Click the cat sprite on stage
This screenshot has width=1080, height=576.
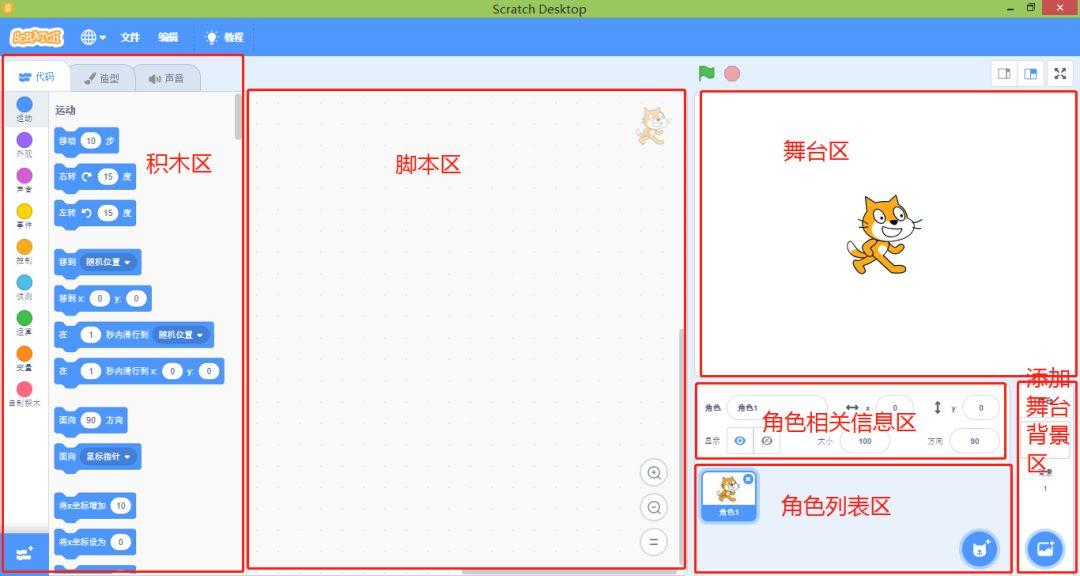click(x=884, y=235)
